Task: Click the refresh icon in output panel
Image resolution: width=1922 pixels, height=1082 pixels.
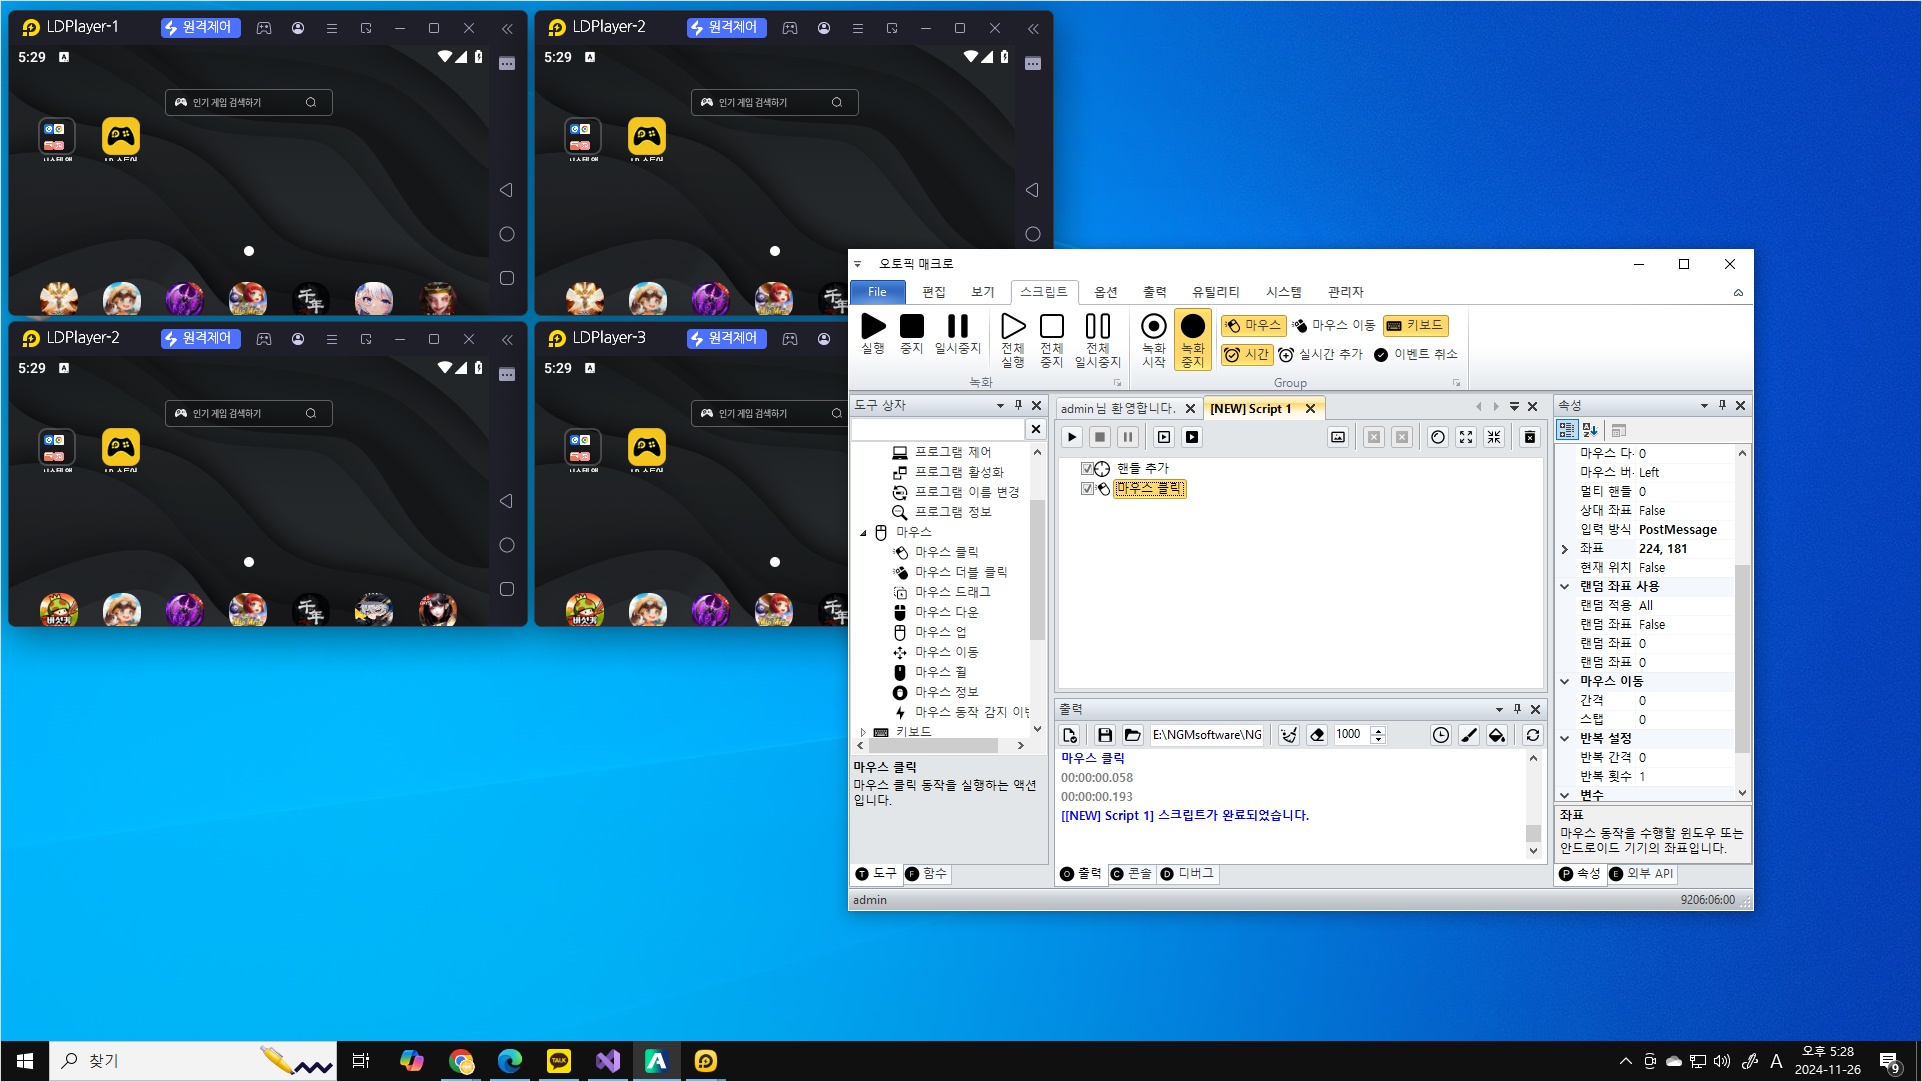Action: click(x=1532, y=735)
